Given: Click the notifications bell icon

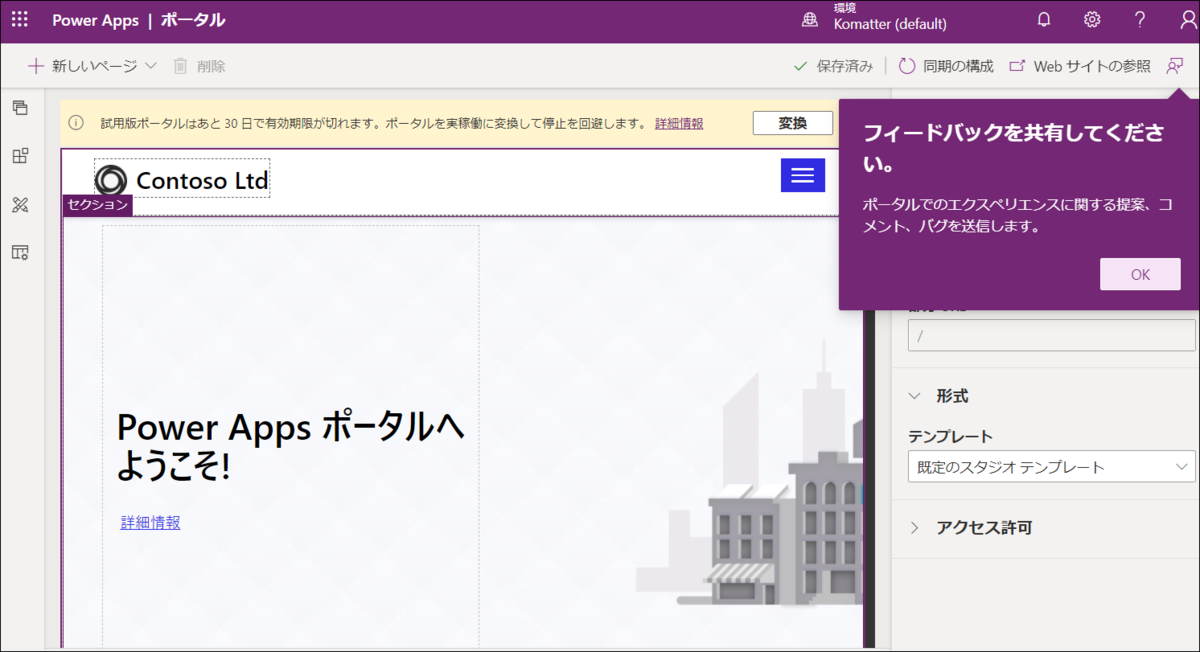Looking at the screenshot, I should coord(1044,20).
